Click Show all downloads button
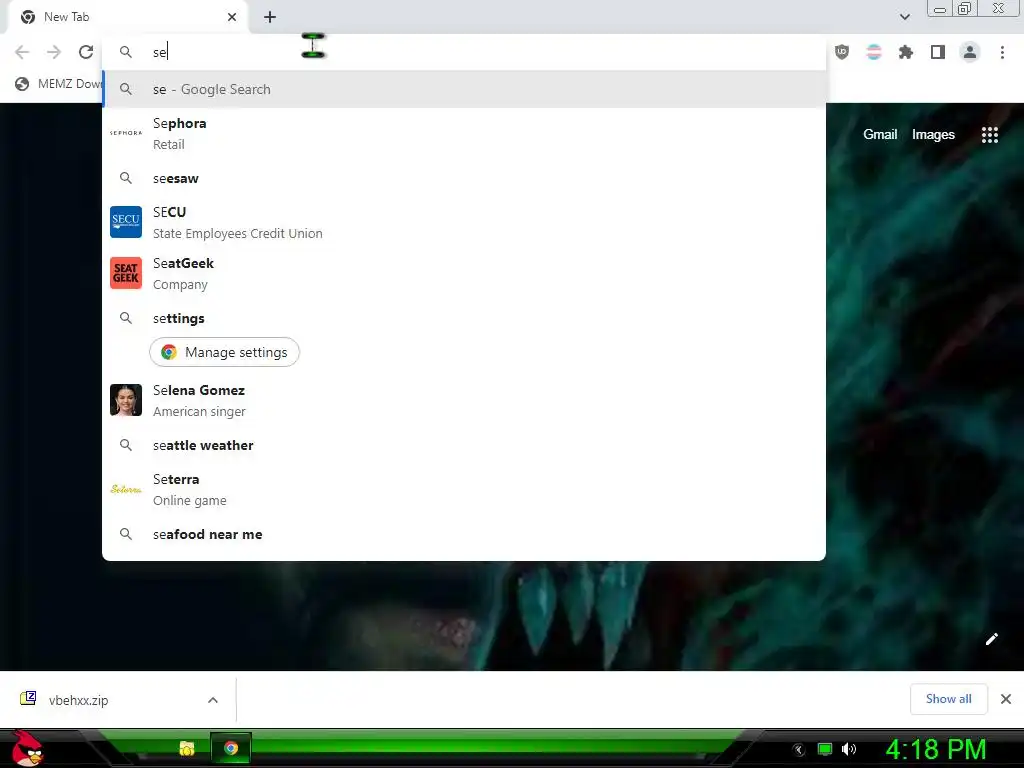This screenshot has height=768, width=1024. (948, 699)
